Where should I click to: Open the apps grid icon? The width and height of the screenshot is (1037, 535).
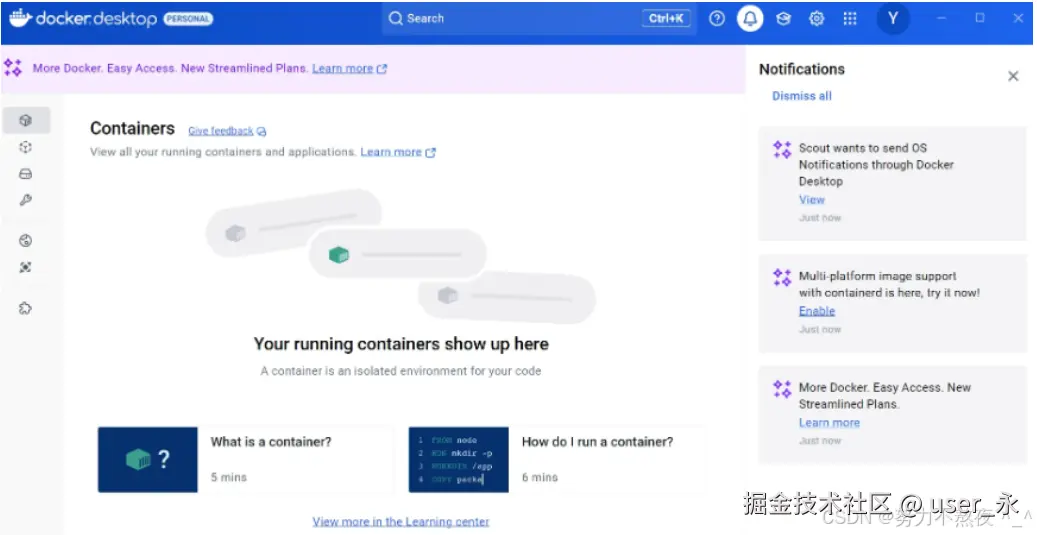point(850,19)
